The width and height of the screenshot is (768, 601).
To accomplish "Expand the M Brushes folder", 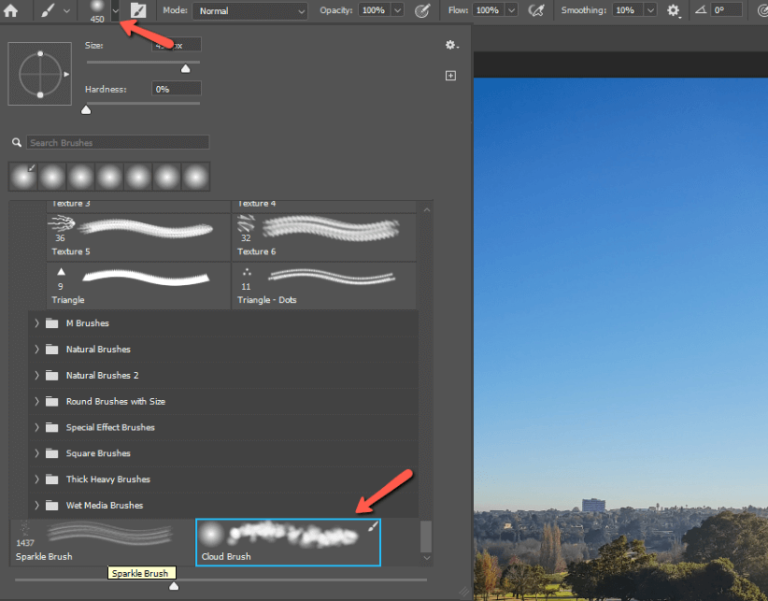I will (37, 323).
